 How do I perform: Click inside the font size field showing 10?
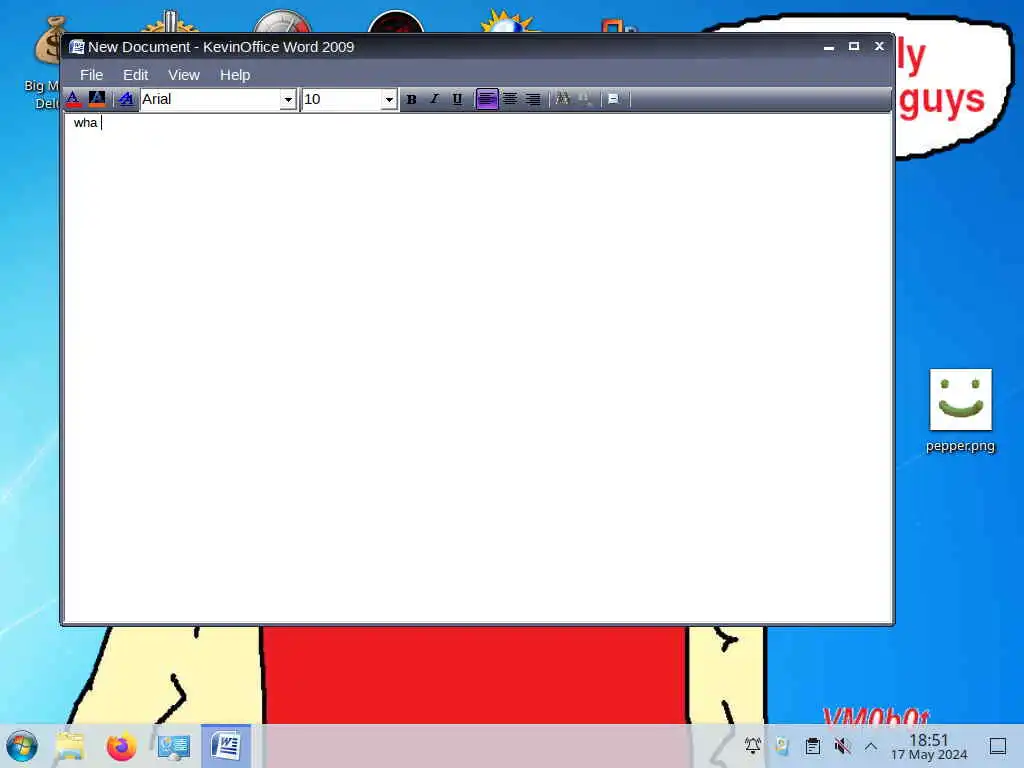click(x=342, y=99)
